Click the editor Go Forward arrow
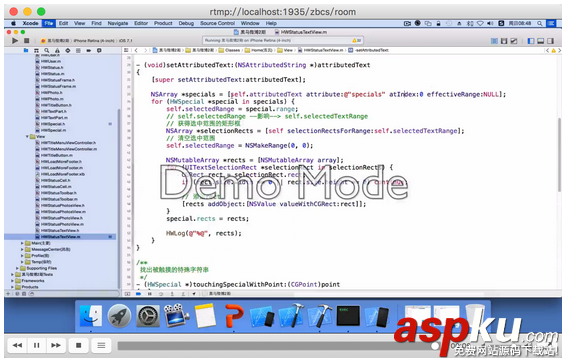 [146, 50]
